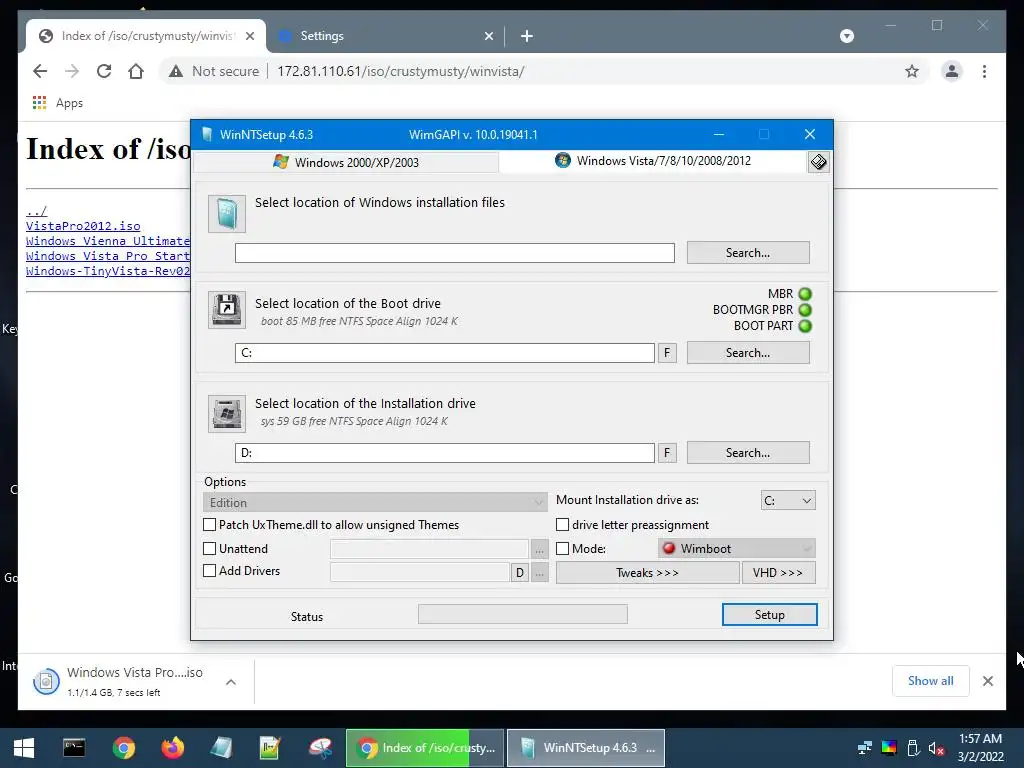Click the BOOTMGR PBR green status indicator
This screenshot has width=1024, height=768.
click(x=805, y=310)
